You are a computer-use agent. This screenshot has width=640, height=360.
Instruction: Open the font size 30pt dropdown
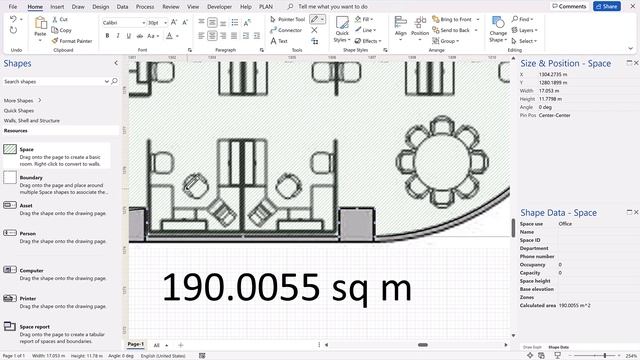(x=165, y=23)
